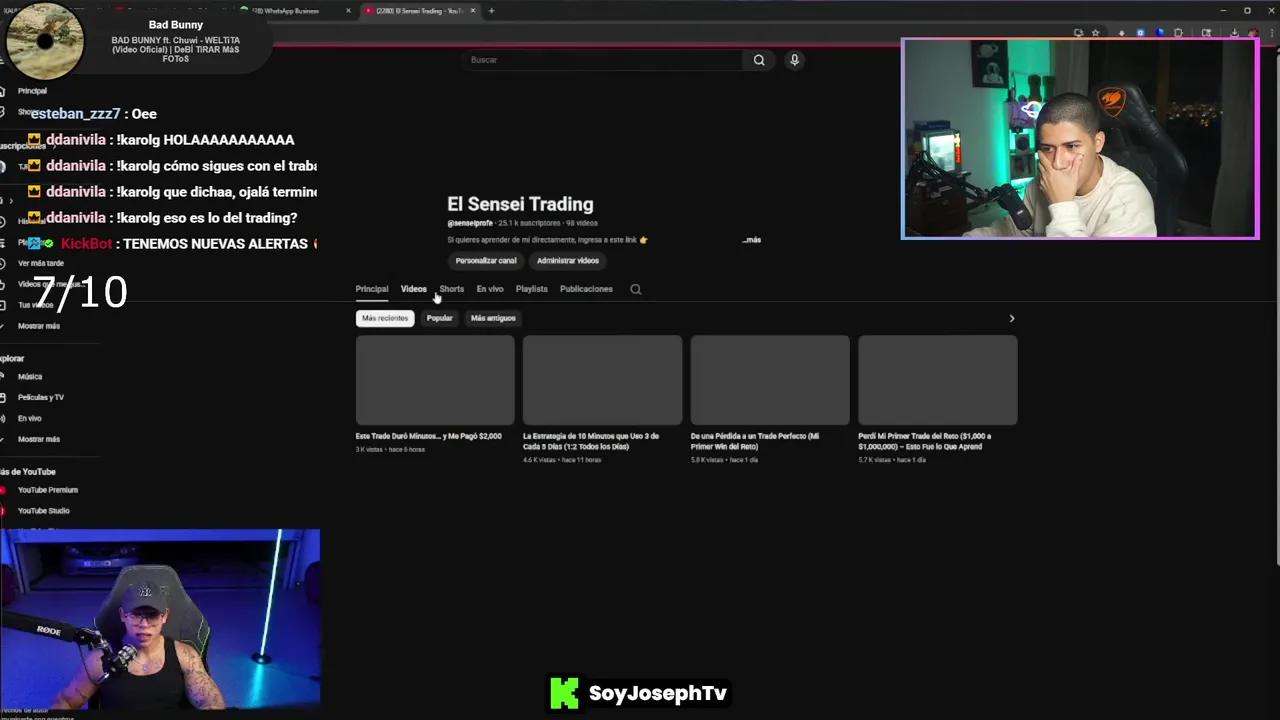
Task: Open Principal home entry in sidebar
Action: [32, 91]
